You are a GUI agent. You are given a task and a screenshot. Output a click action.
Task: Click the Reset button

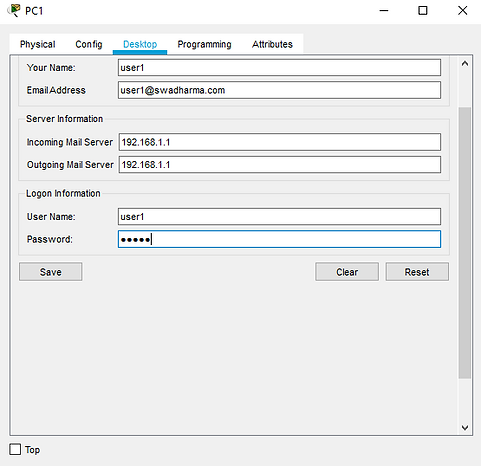click(x=417, y=272)
